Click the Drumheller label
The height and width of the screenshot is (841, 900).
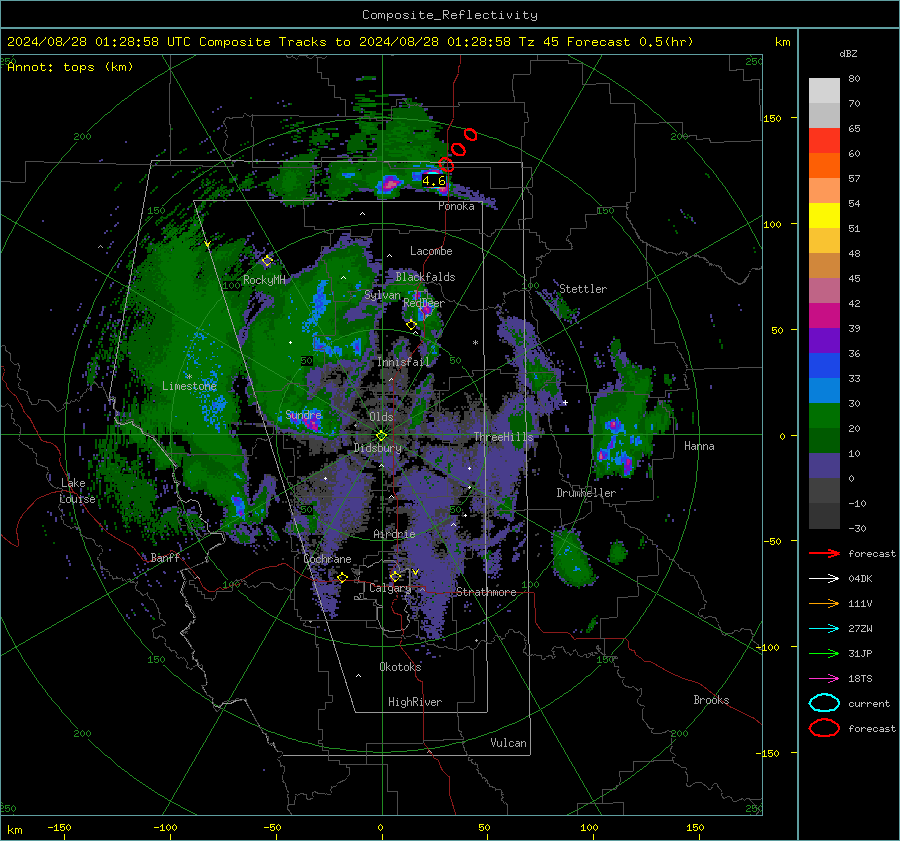pos(586,493)
